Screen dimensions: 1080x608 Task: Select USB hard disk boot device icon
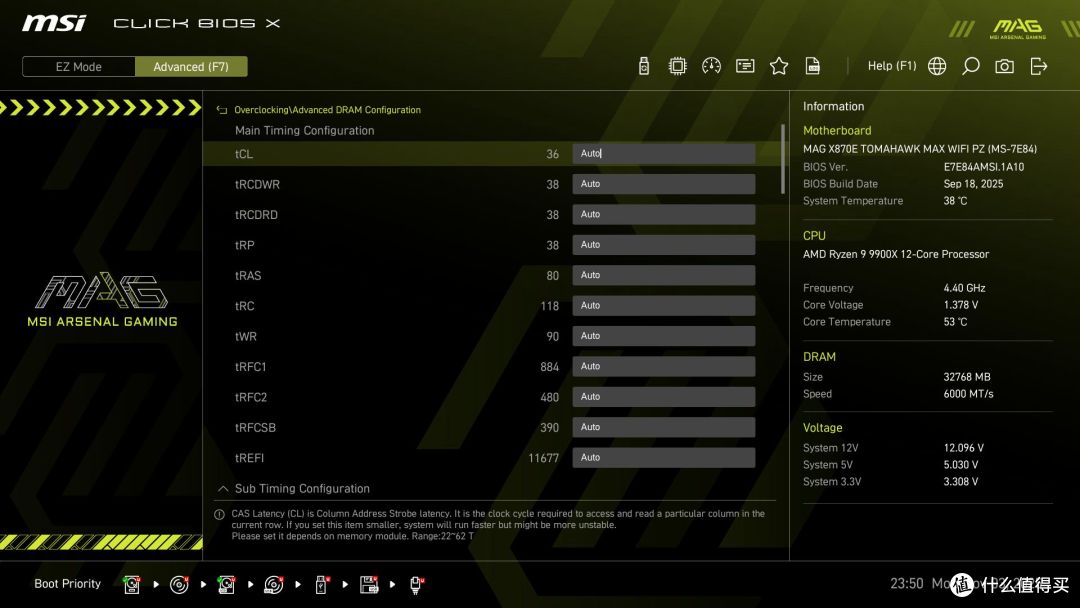(226, 585)
